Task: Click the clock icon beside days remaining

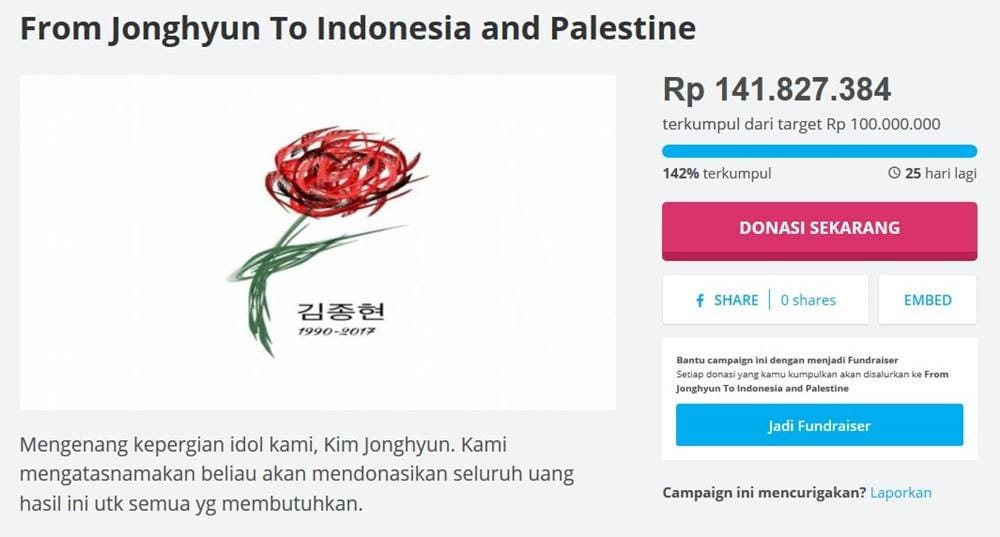Action: pyautogui.click(x=894, y=173)
